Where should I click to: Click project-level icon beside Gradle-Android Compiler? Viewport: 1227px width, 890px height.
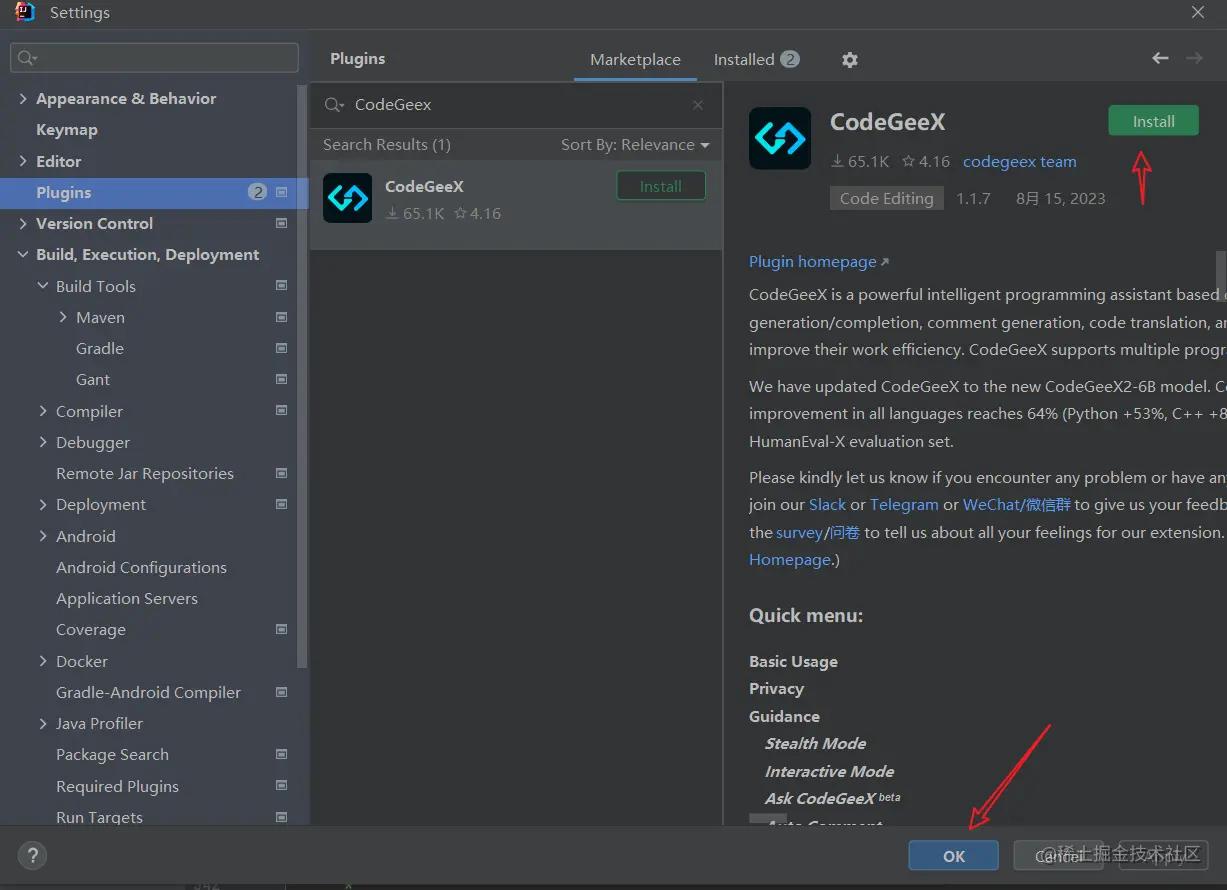tap(281, 692)
